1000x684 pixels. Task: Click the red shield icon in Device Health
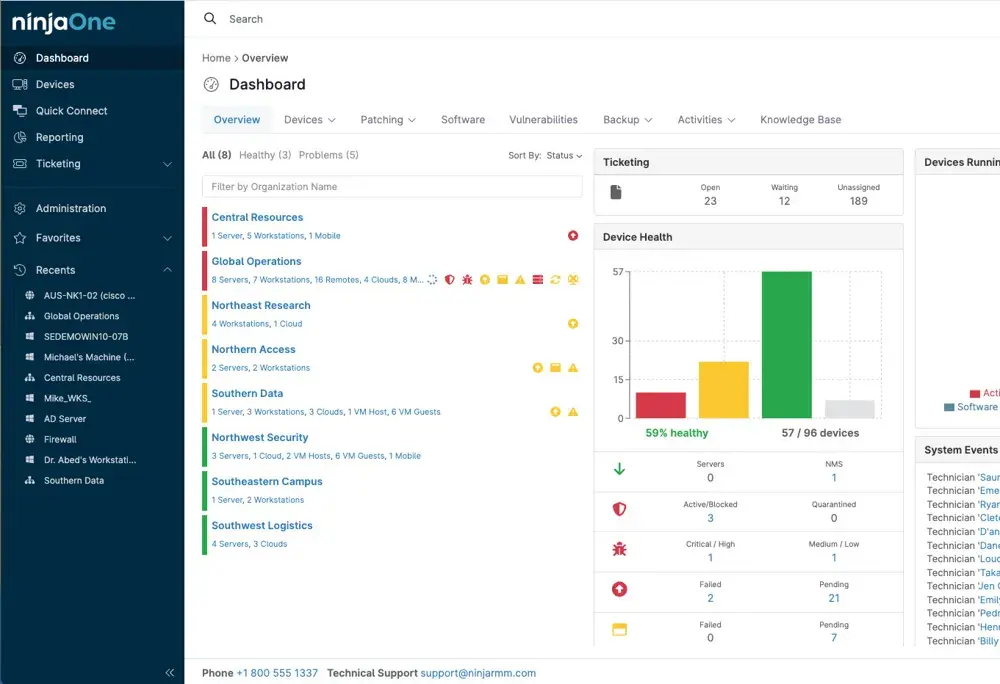coord(619,509)
